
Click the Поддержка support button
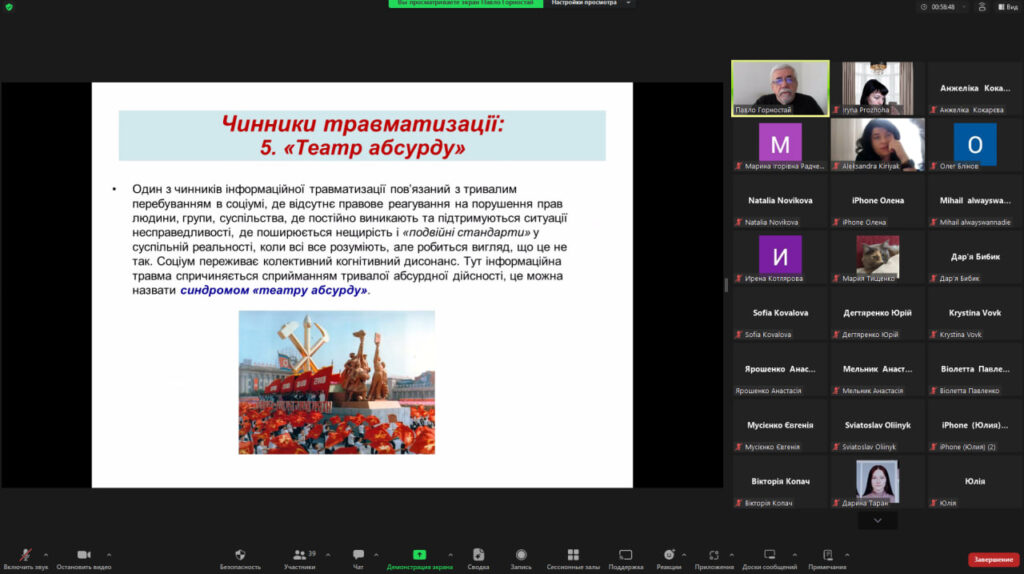click(x=625, y=555)
